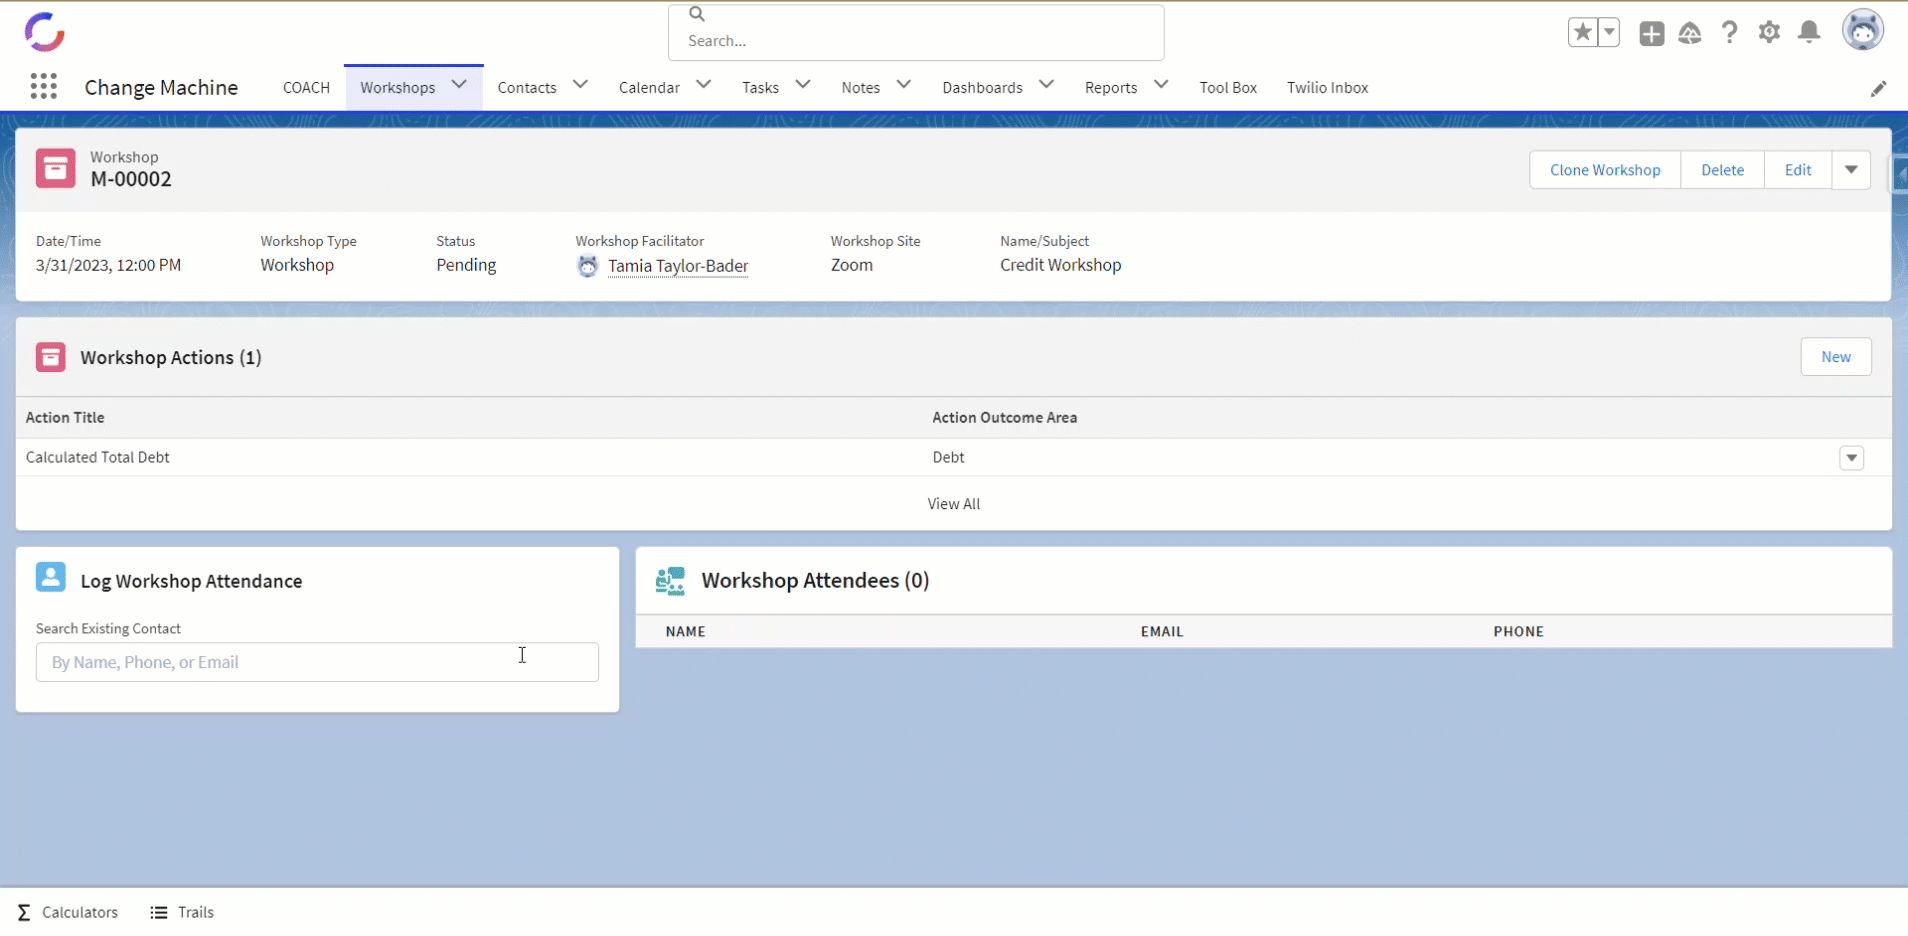Open the Tasks tab
The height and width of the screenshot is (936, 1908).
click(760, 88)
